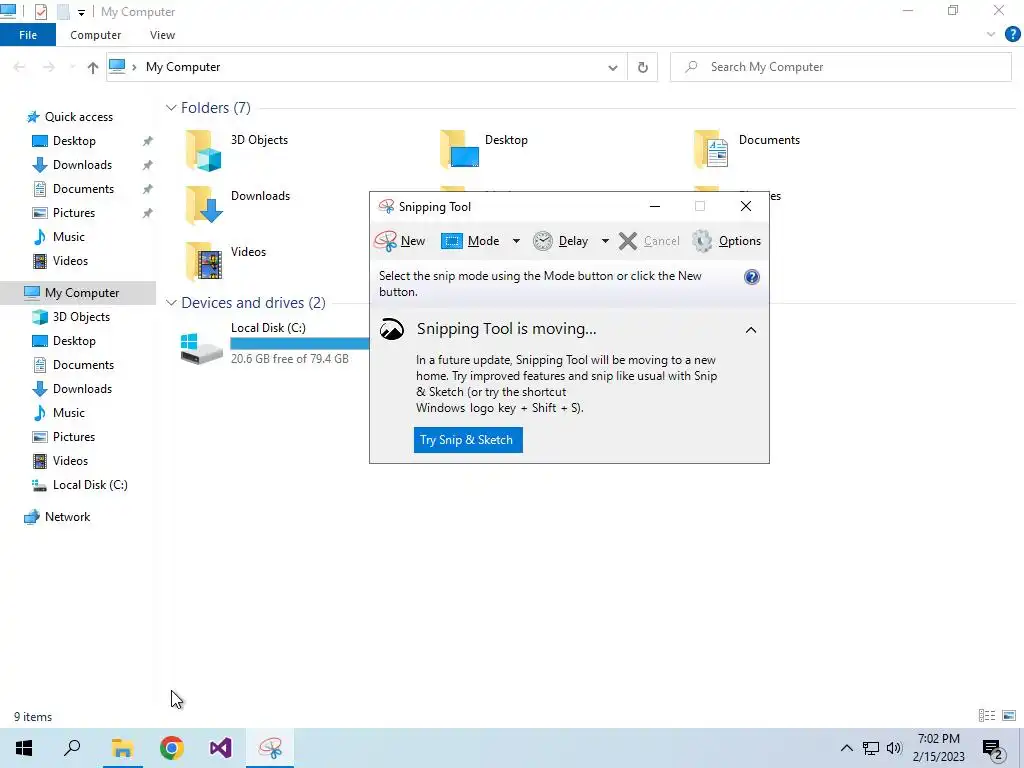Click Try Snip & Sketch button
Viewport: 1024px width, 768px height.
468,440
